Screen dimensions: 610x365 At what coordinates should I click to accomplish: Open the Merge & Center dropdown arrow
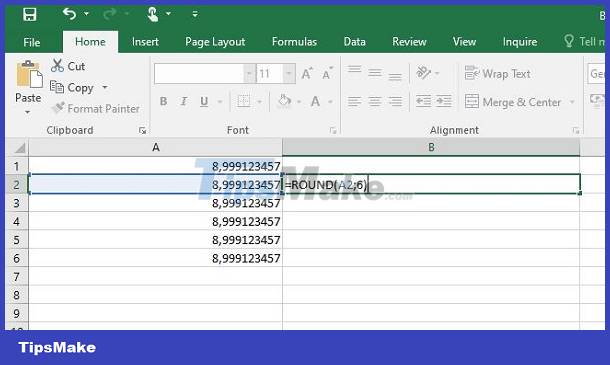[x=572, y=102]
